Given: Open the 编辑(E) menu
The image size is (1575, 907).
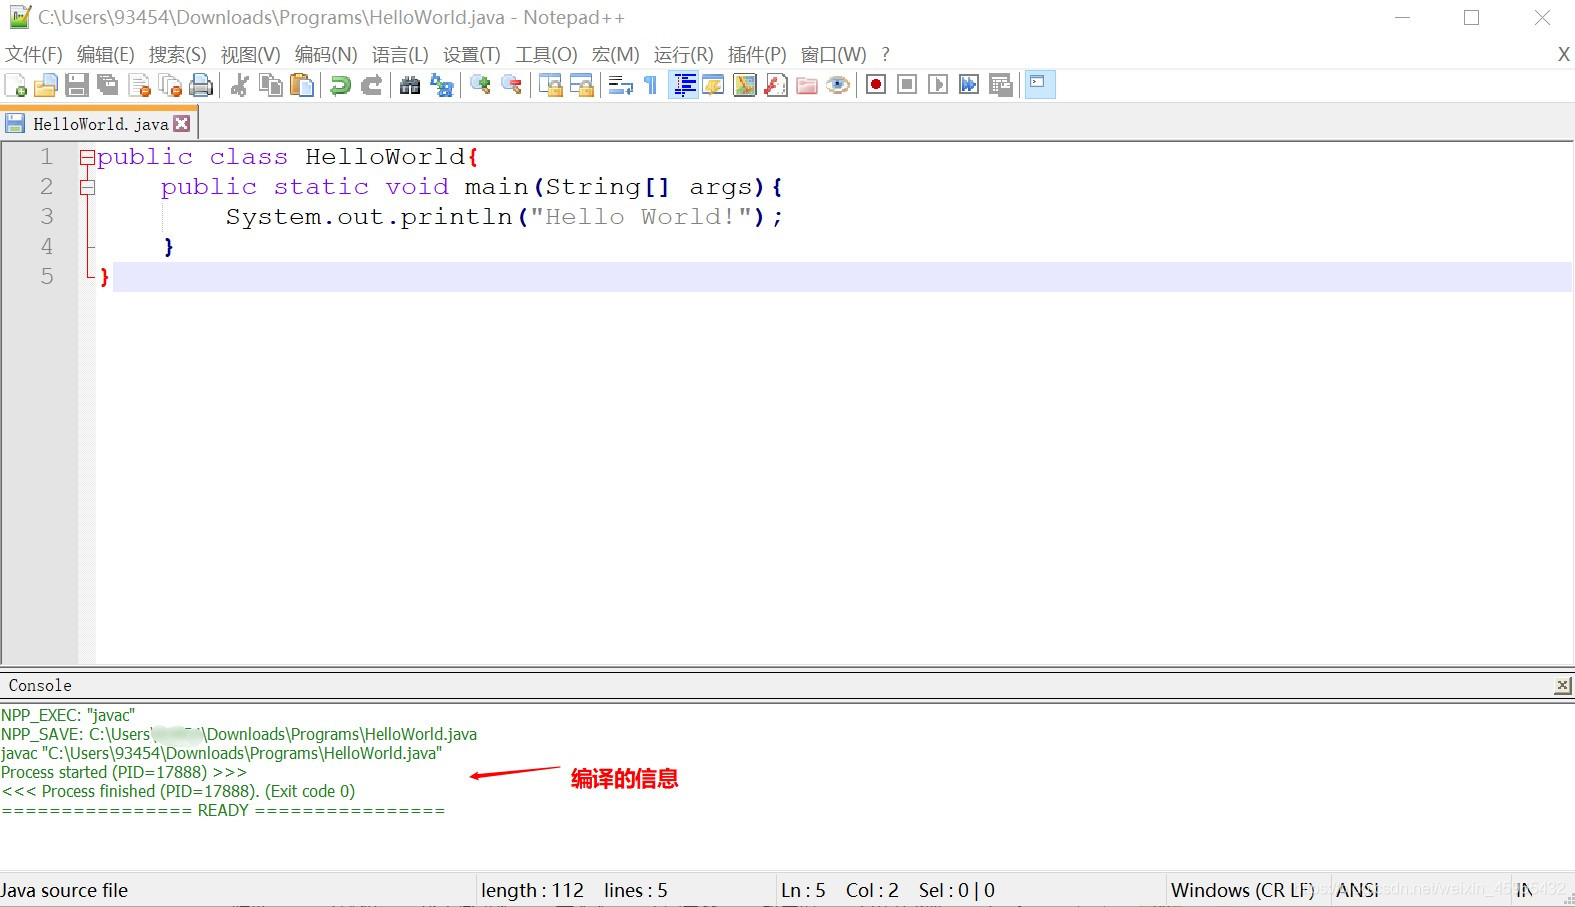Looking at the screenshot, I should point(105,54).
